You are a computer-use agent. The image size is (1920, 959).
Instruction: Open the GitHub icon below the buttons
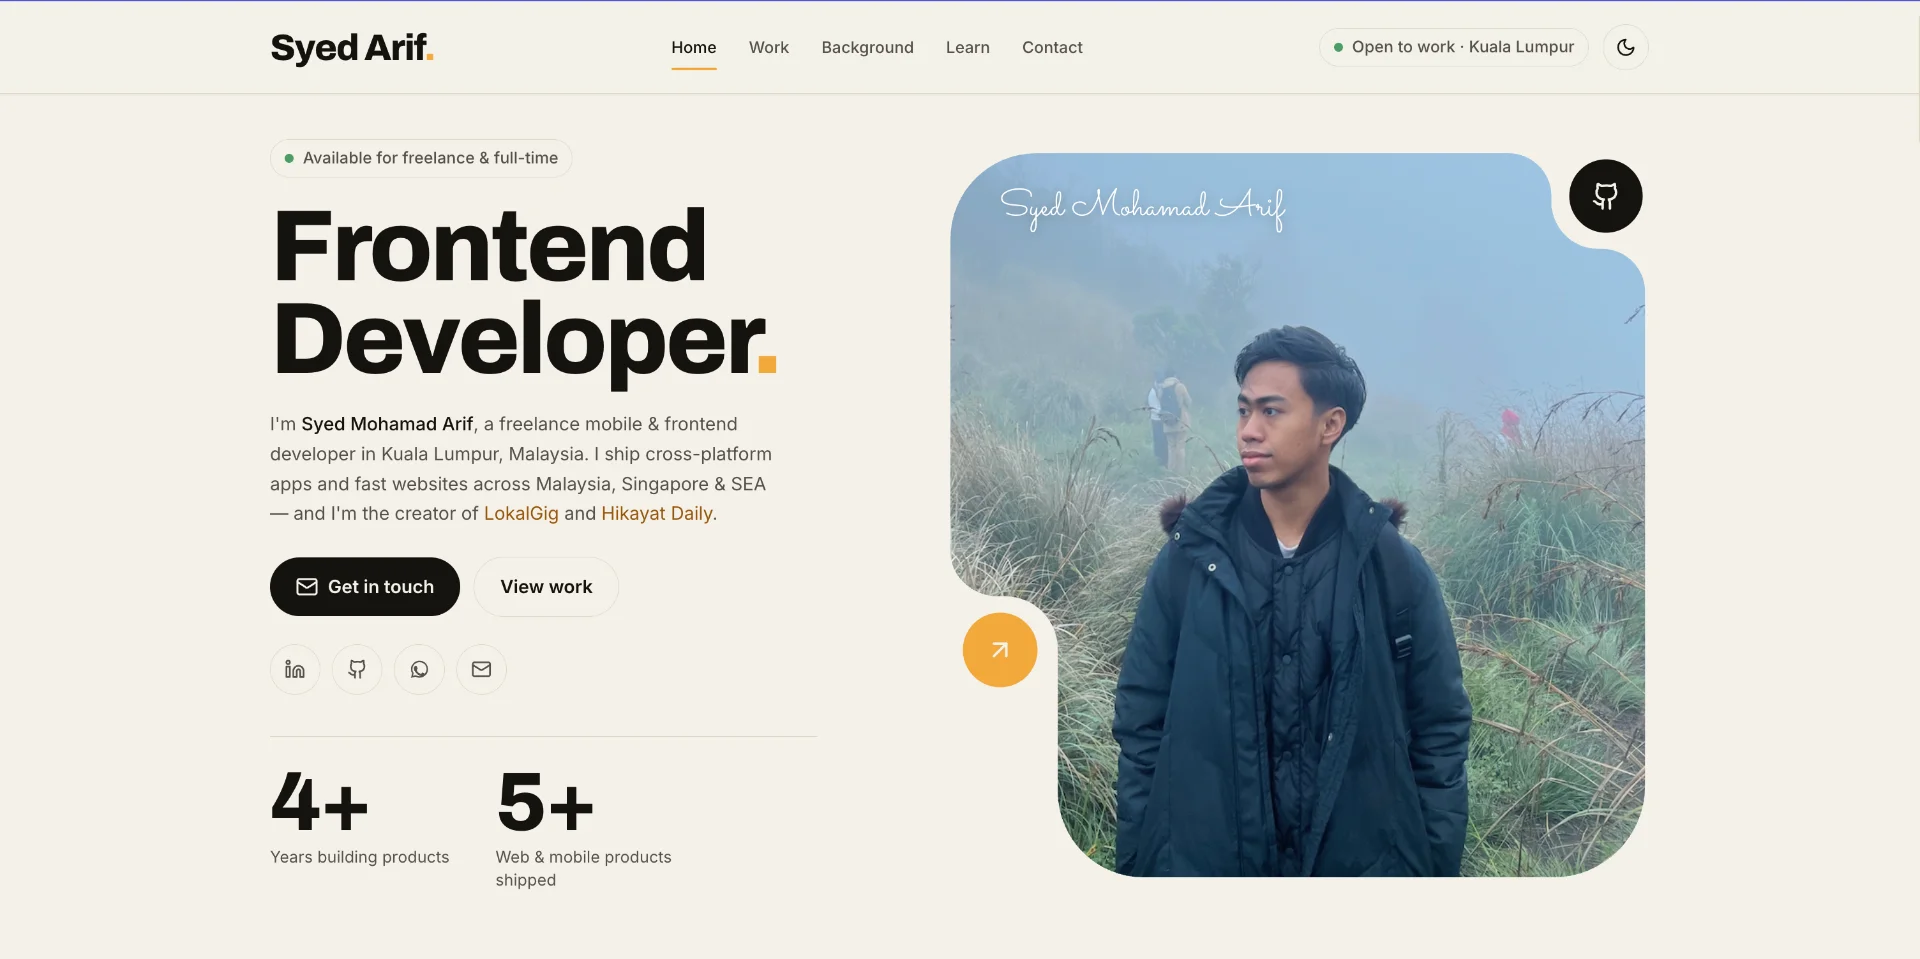coord(357,669)
